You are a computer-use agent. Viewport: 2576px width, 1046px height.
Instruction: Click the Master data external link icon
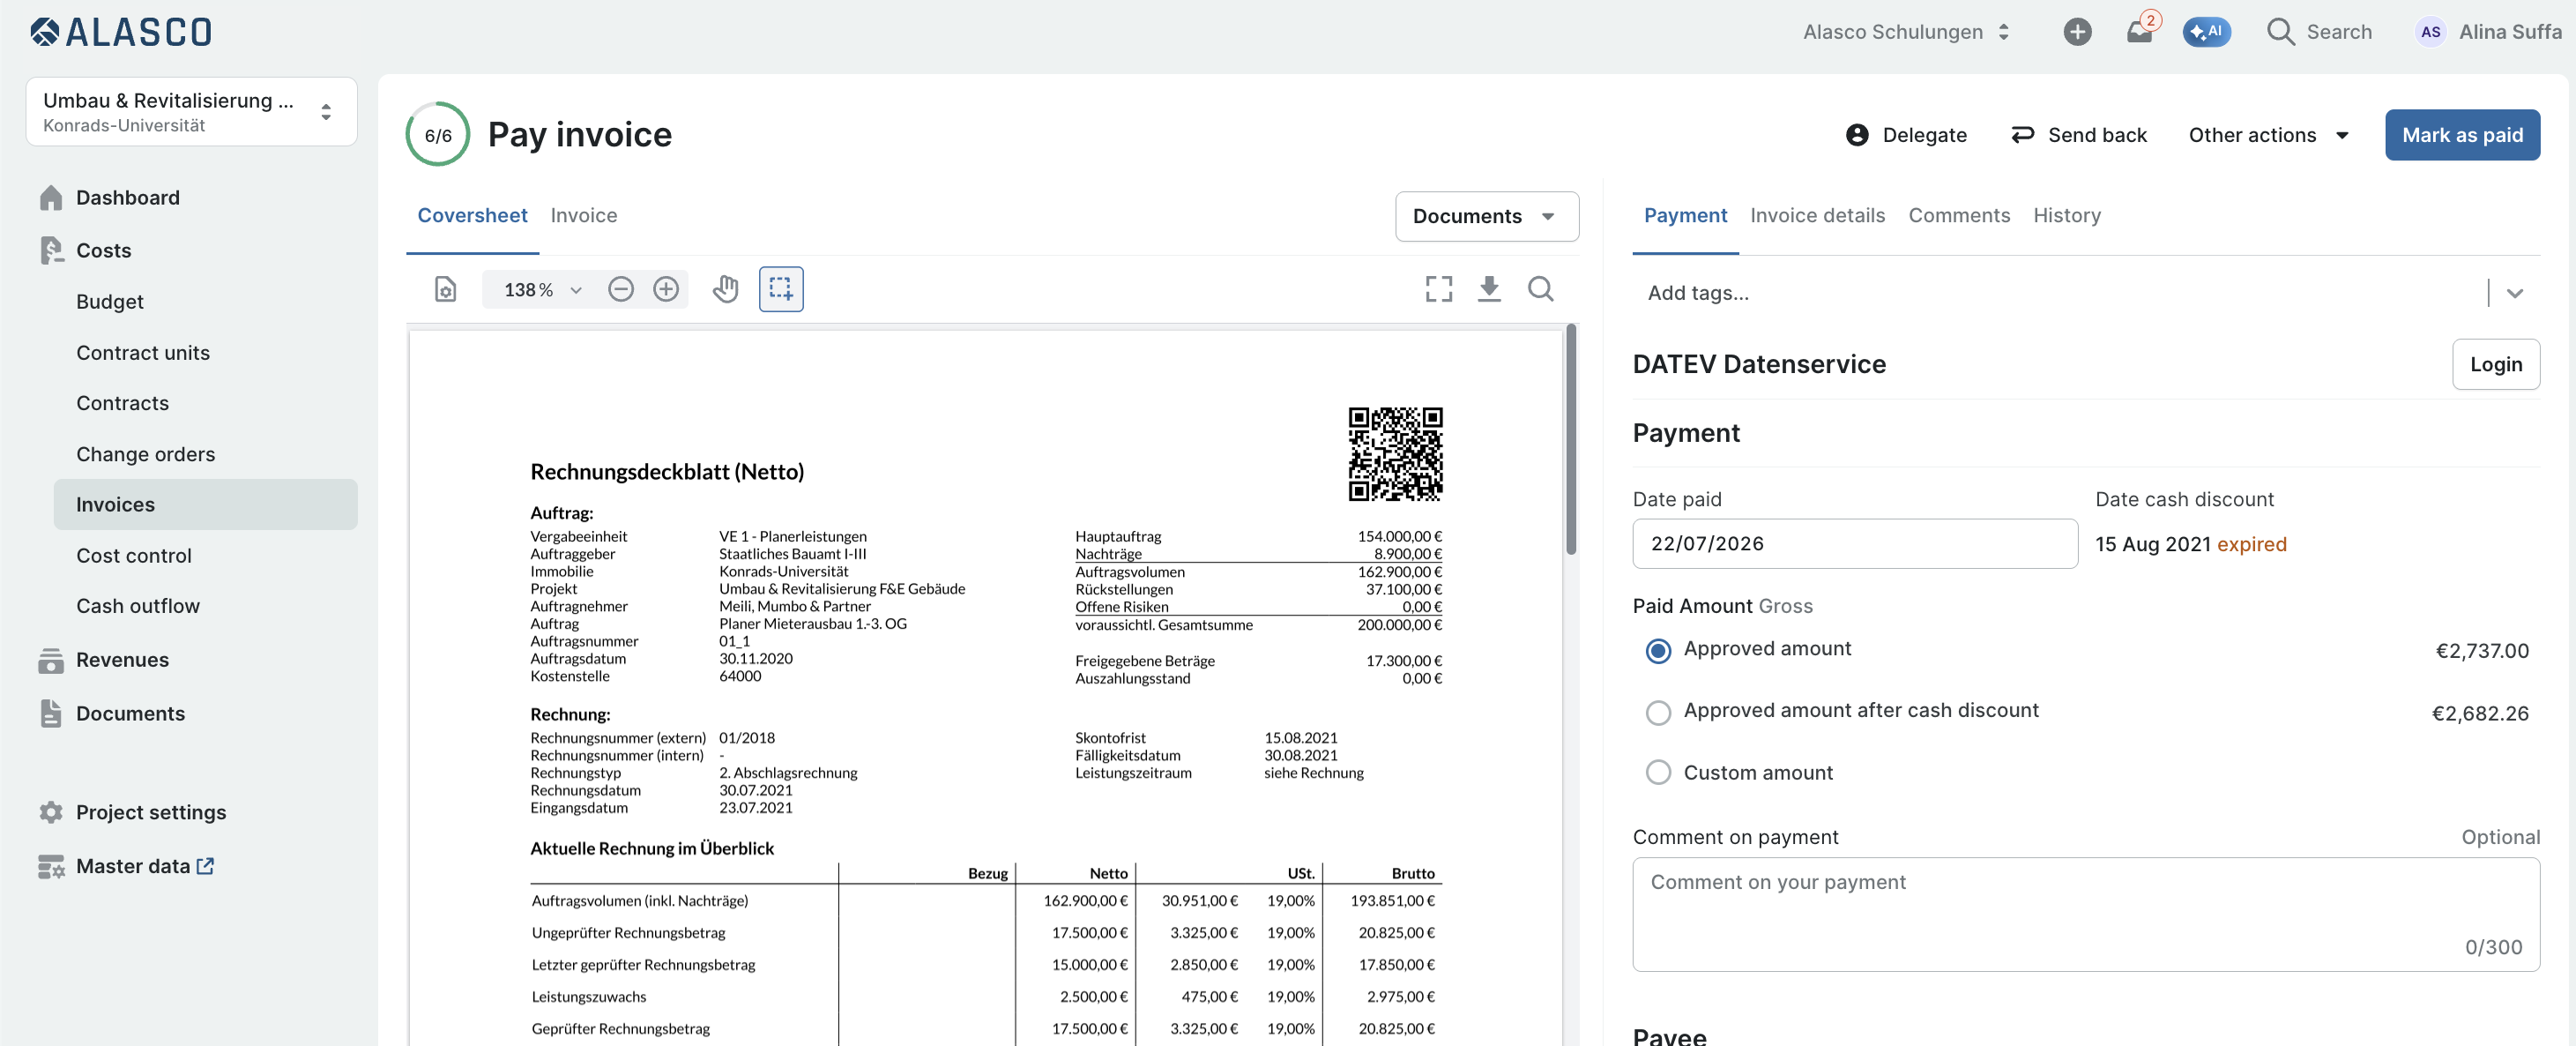coord(205,866)
